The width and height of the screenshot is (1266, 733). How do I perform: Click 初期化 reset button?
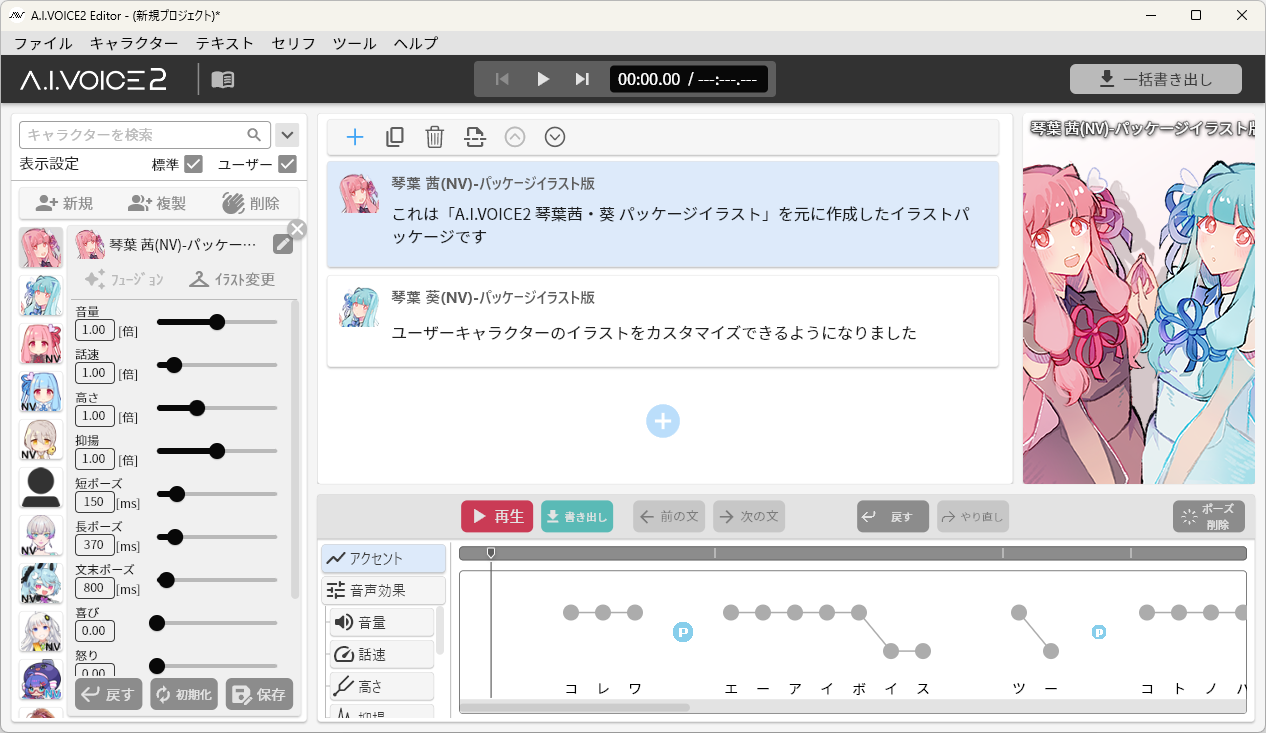184,694
